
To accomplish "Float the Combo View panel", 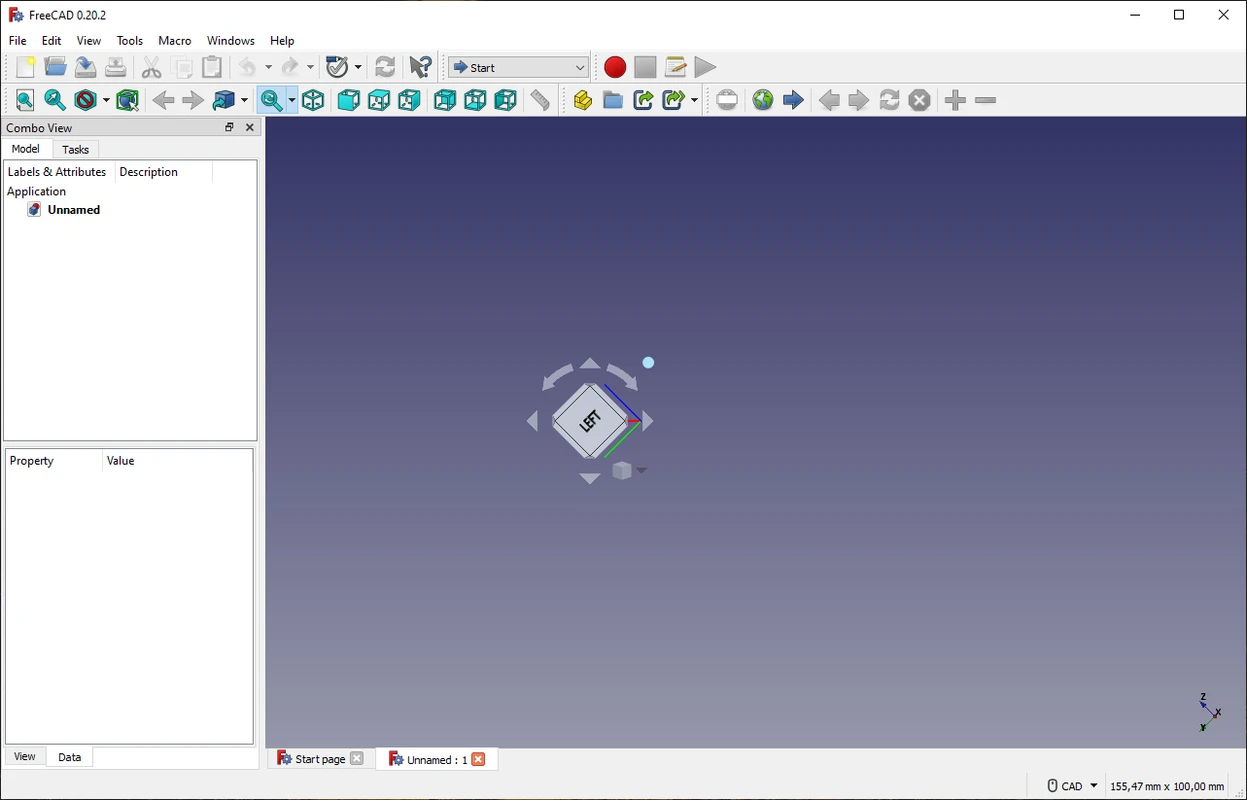I will click(229, 127).
